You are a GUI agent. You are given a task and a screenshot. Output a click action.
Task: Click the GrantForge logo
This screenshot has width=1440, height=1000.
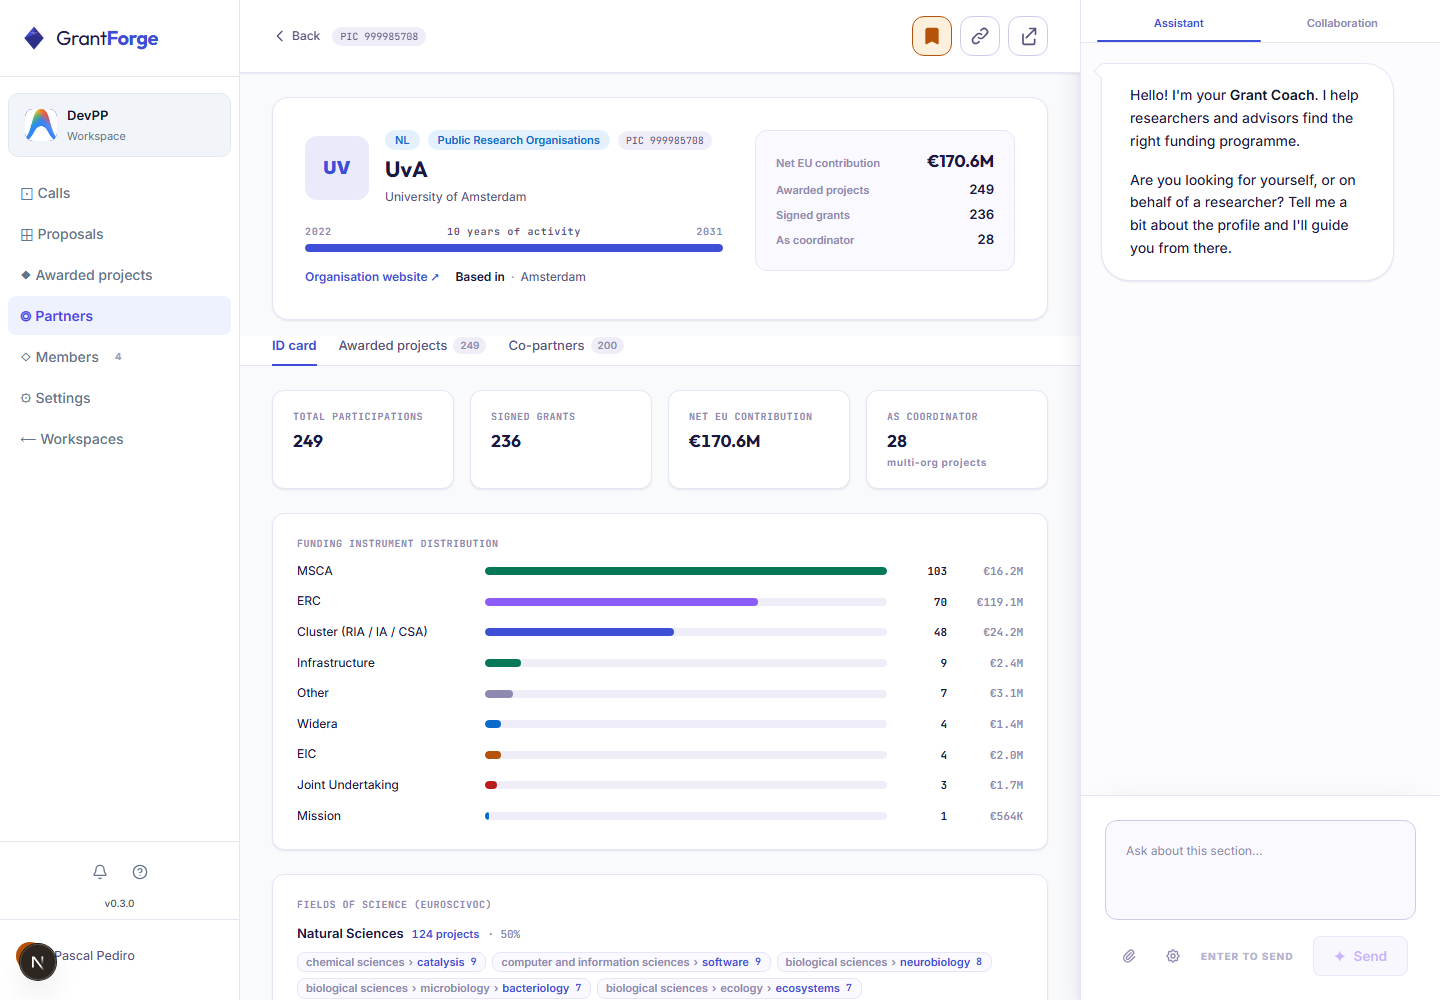tap(91, 38)
